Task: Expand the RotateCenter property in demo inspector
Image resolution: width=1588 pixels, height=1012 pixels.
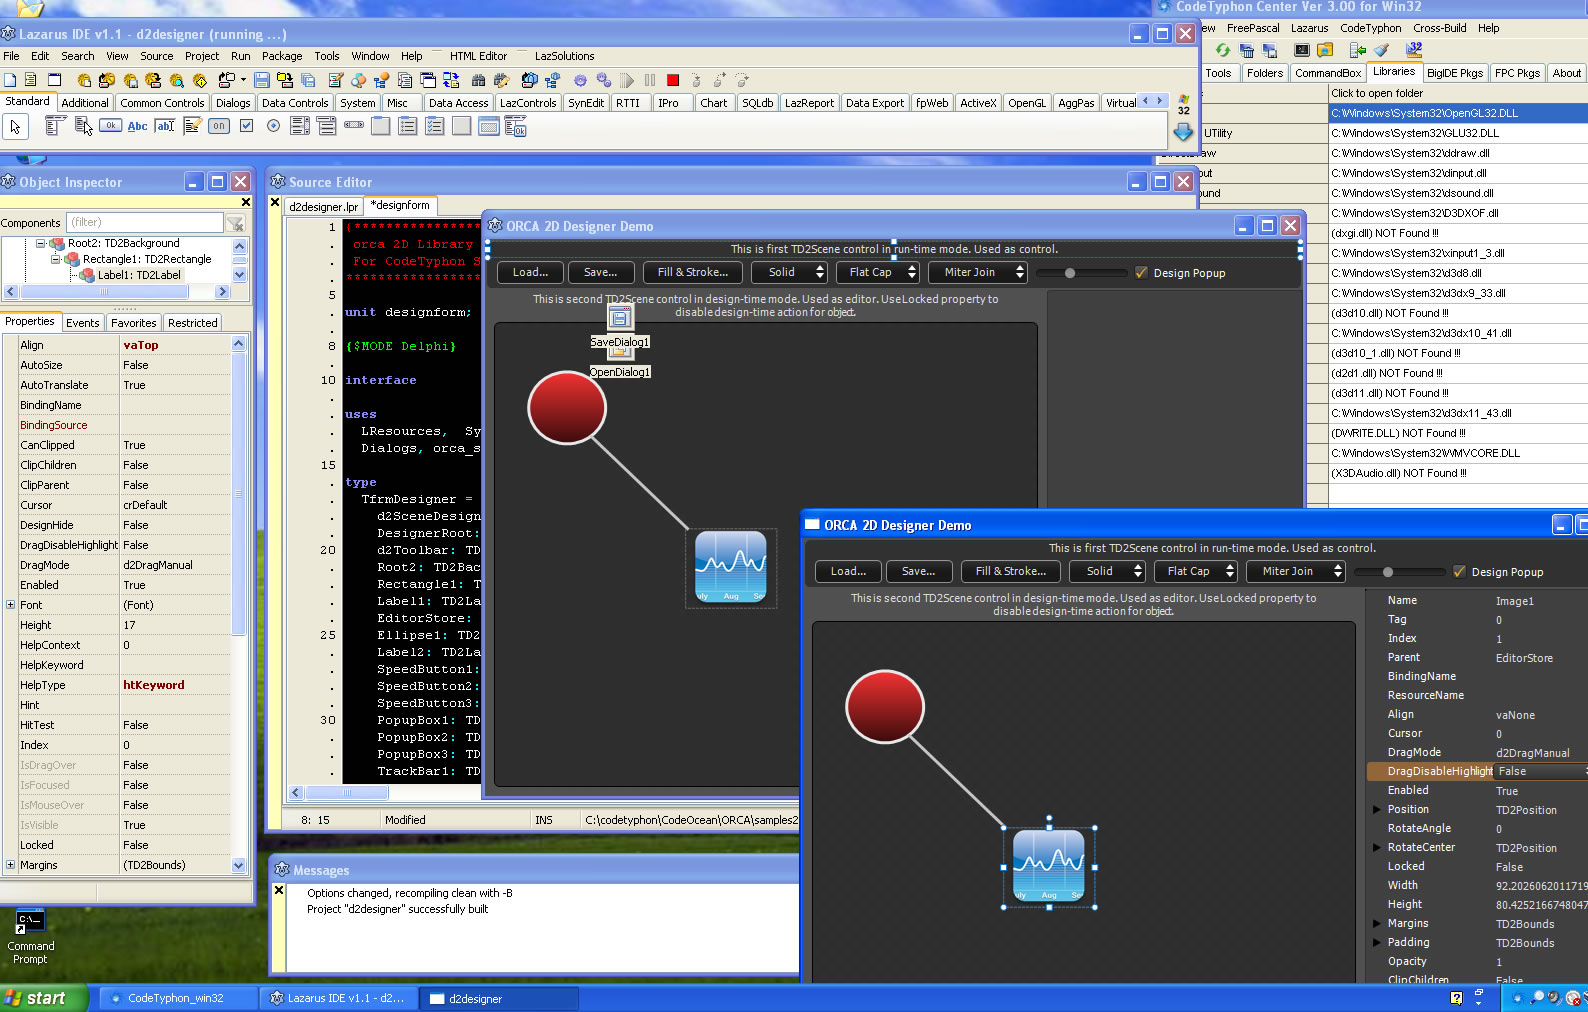Action: 1377,847
